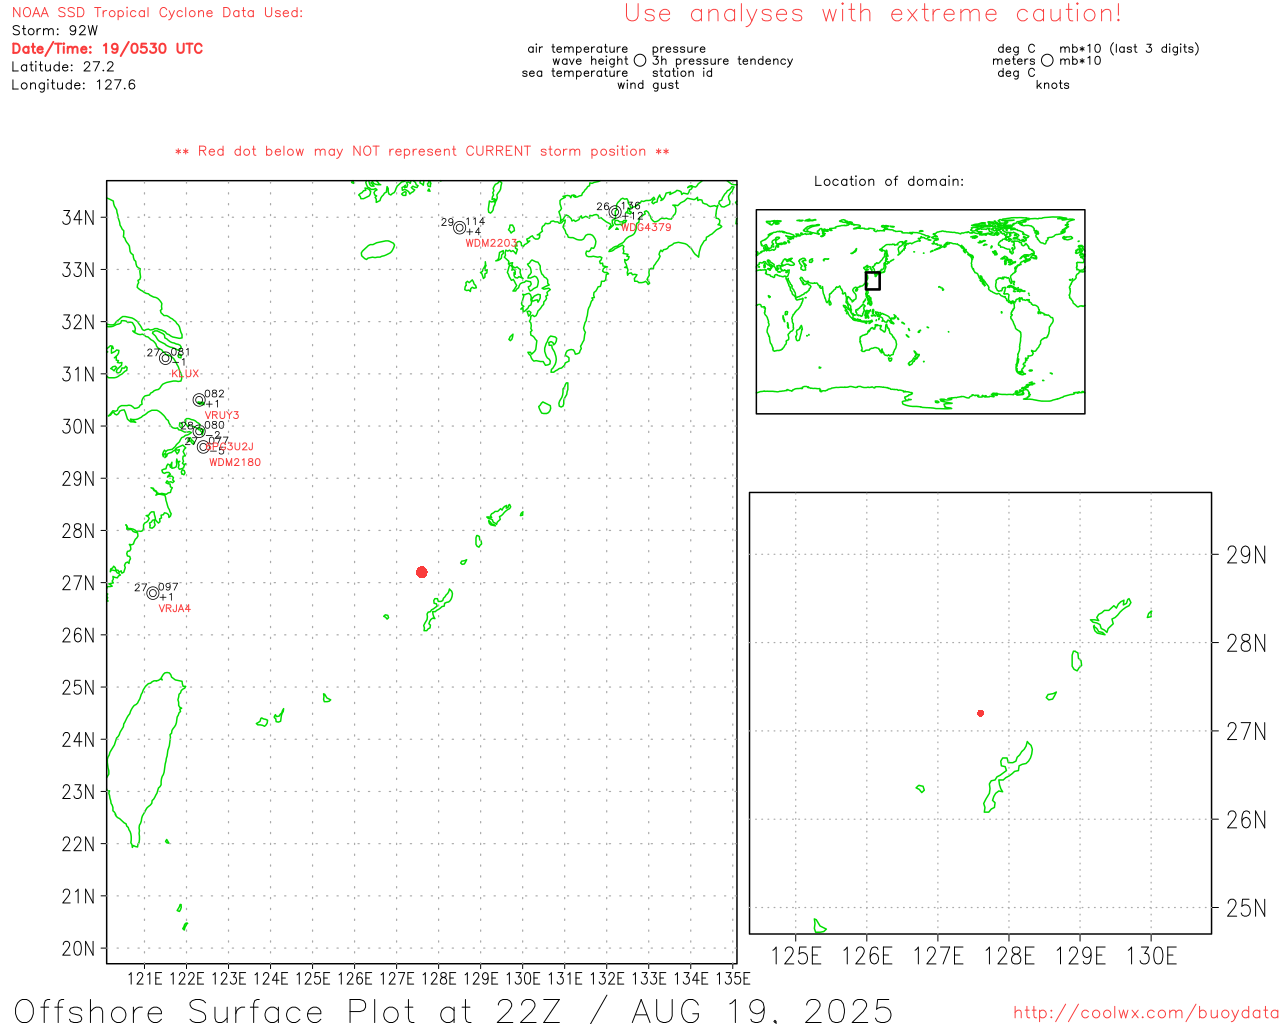The width and height of the screenshot is (1280, 1024).
Task: Click the Latitude: 27.2 text
Action: coord(63,67)
